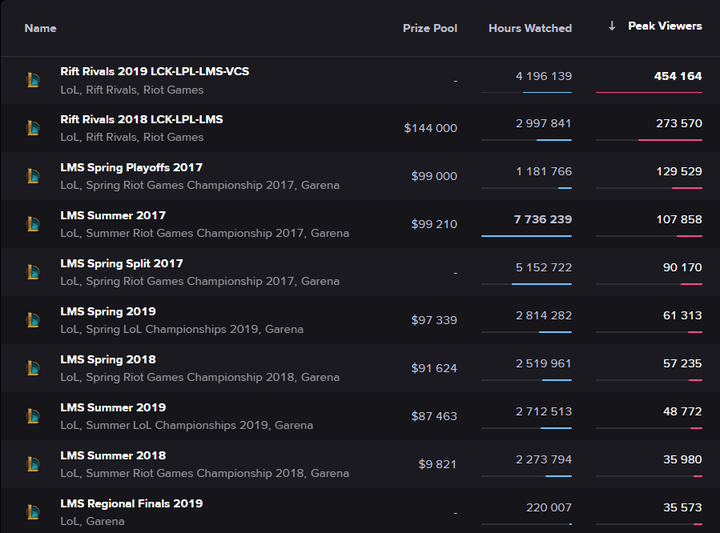The image size is (720, 533).
Task: Sort table by Hours Watched column
Action: pyautogui.click(x=530, y=28)
